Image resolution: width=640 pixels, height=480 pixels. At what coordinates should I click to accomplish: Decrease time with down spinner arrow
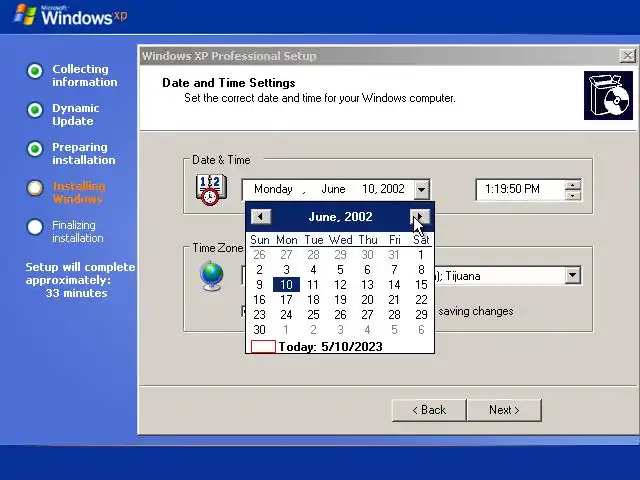[573, 195]
